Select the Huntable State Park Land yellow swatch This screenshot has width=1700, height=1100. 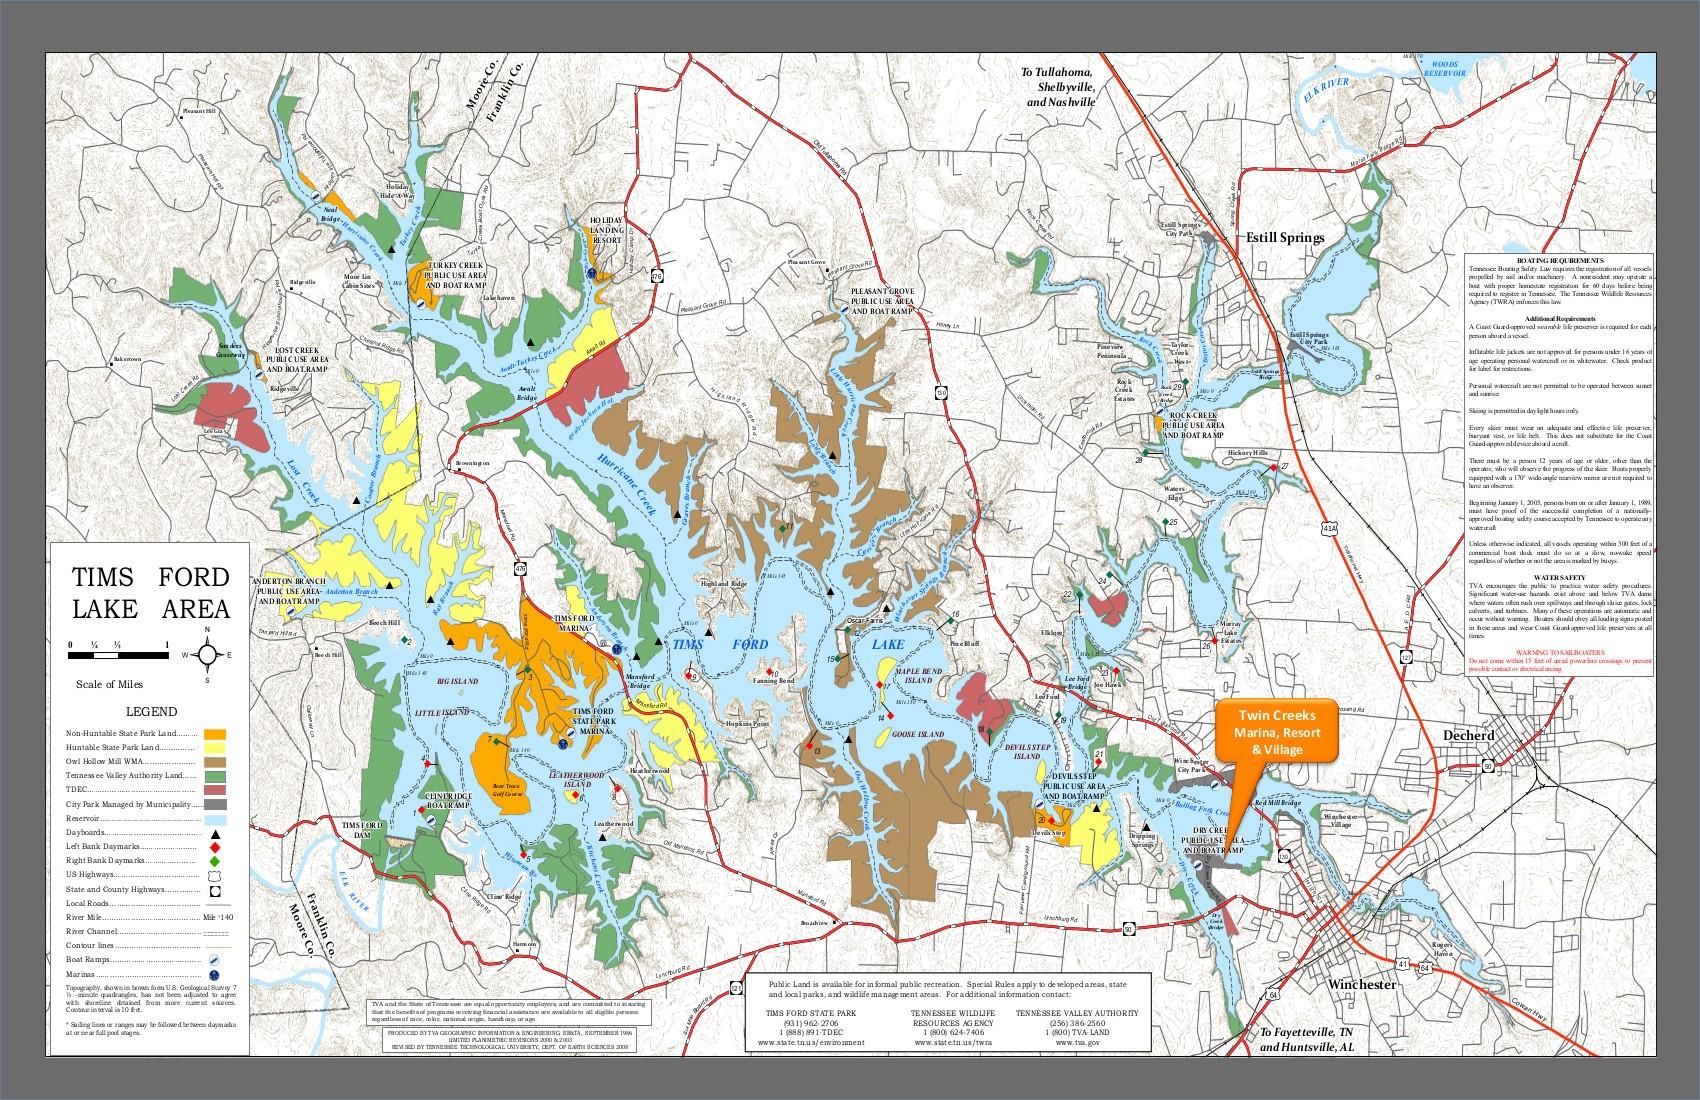[215, 748]
